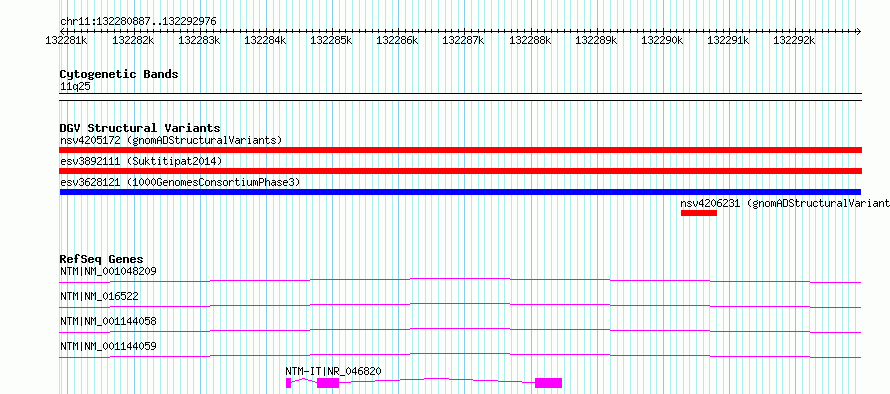Select the nsv4205172 (gnomADStructuralVariants) label
The image size is (890, 394).
(x=171, y=140)
